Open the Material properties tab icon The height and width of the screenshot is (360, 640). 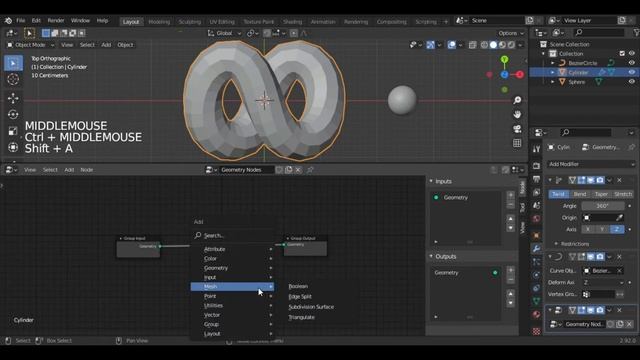[537, 315]
